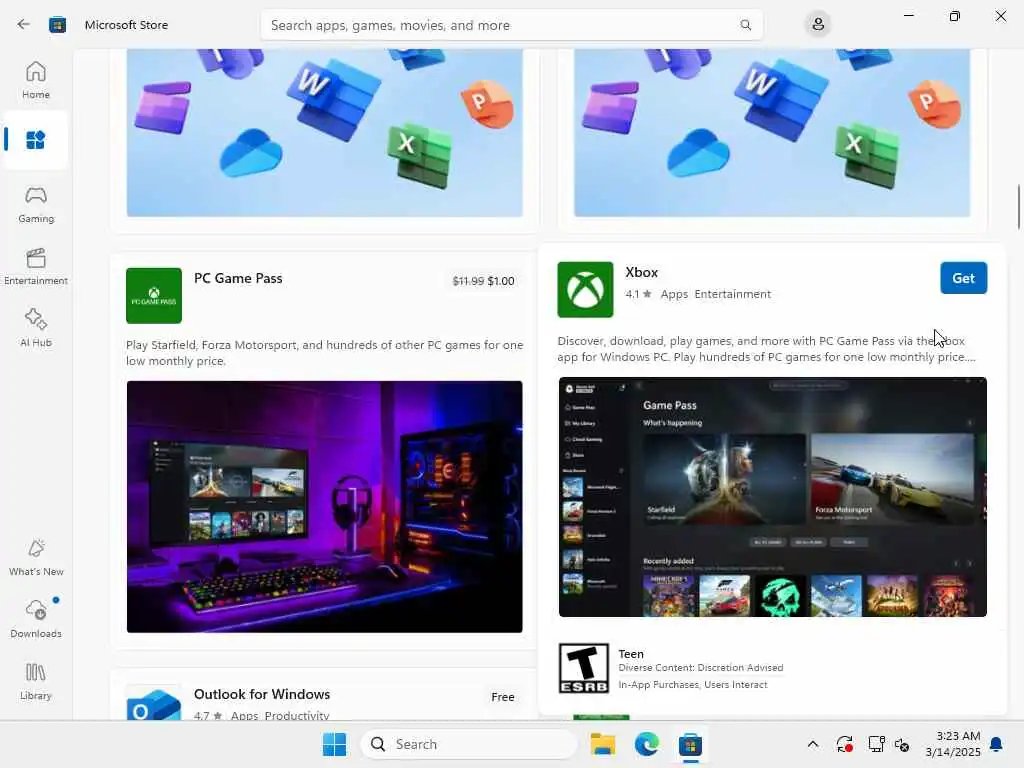Click the search magnifier icon

pos(745,25)
